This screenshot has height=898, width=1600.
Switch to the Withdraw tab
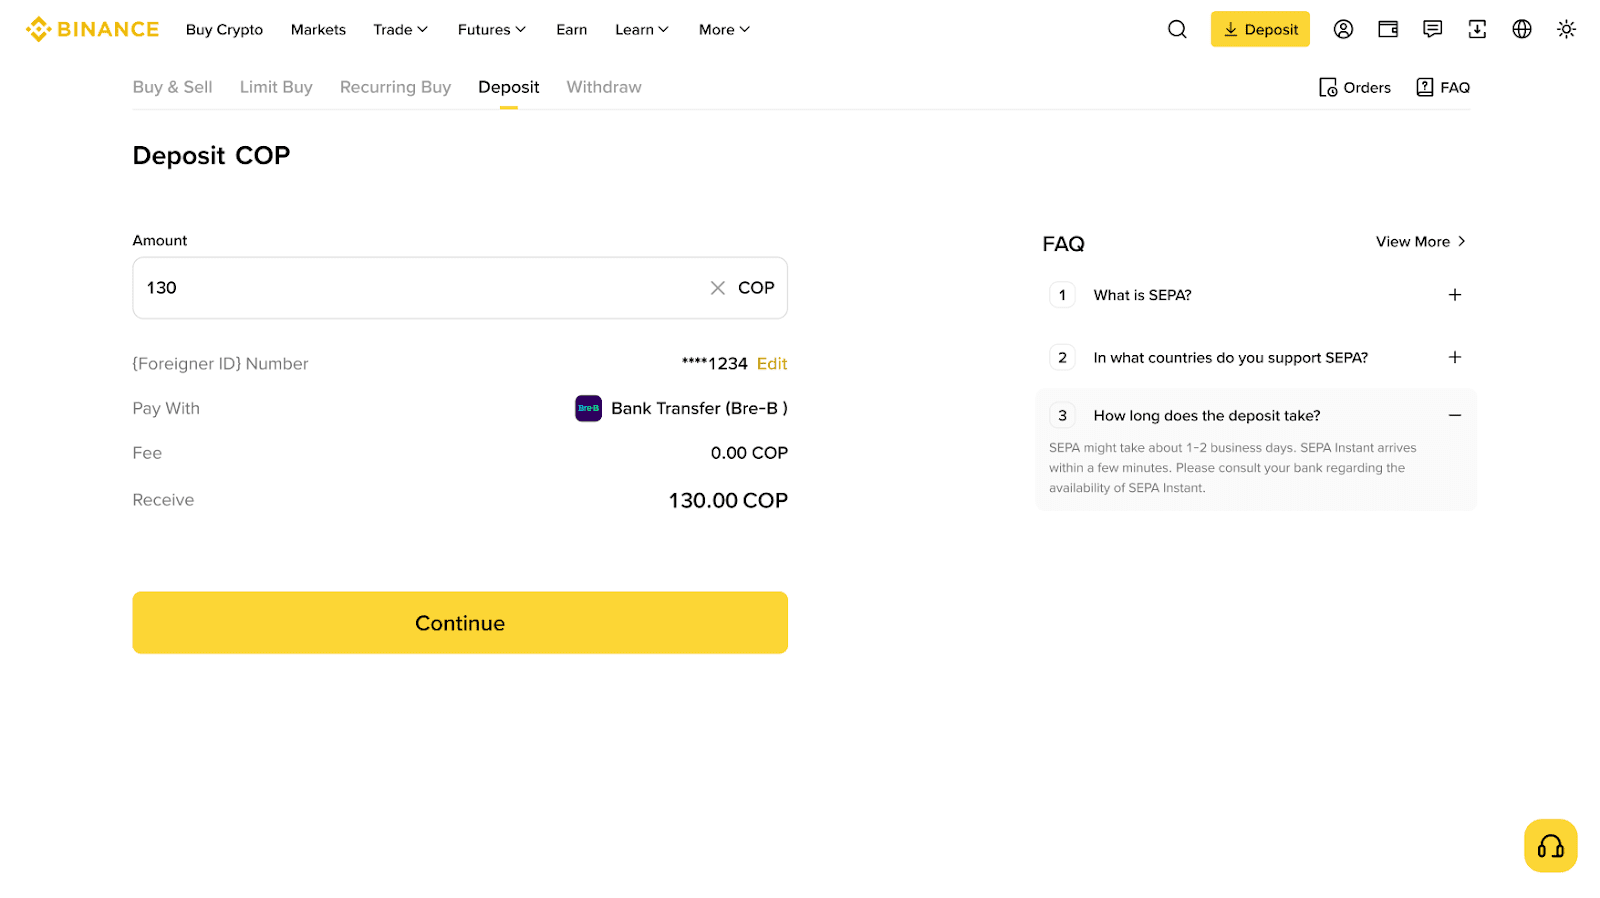[604, 87]
